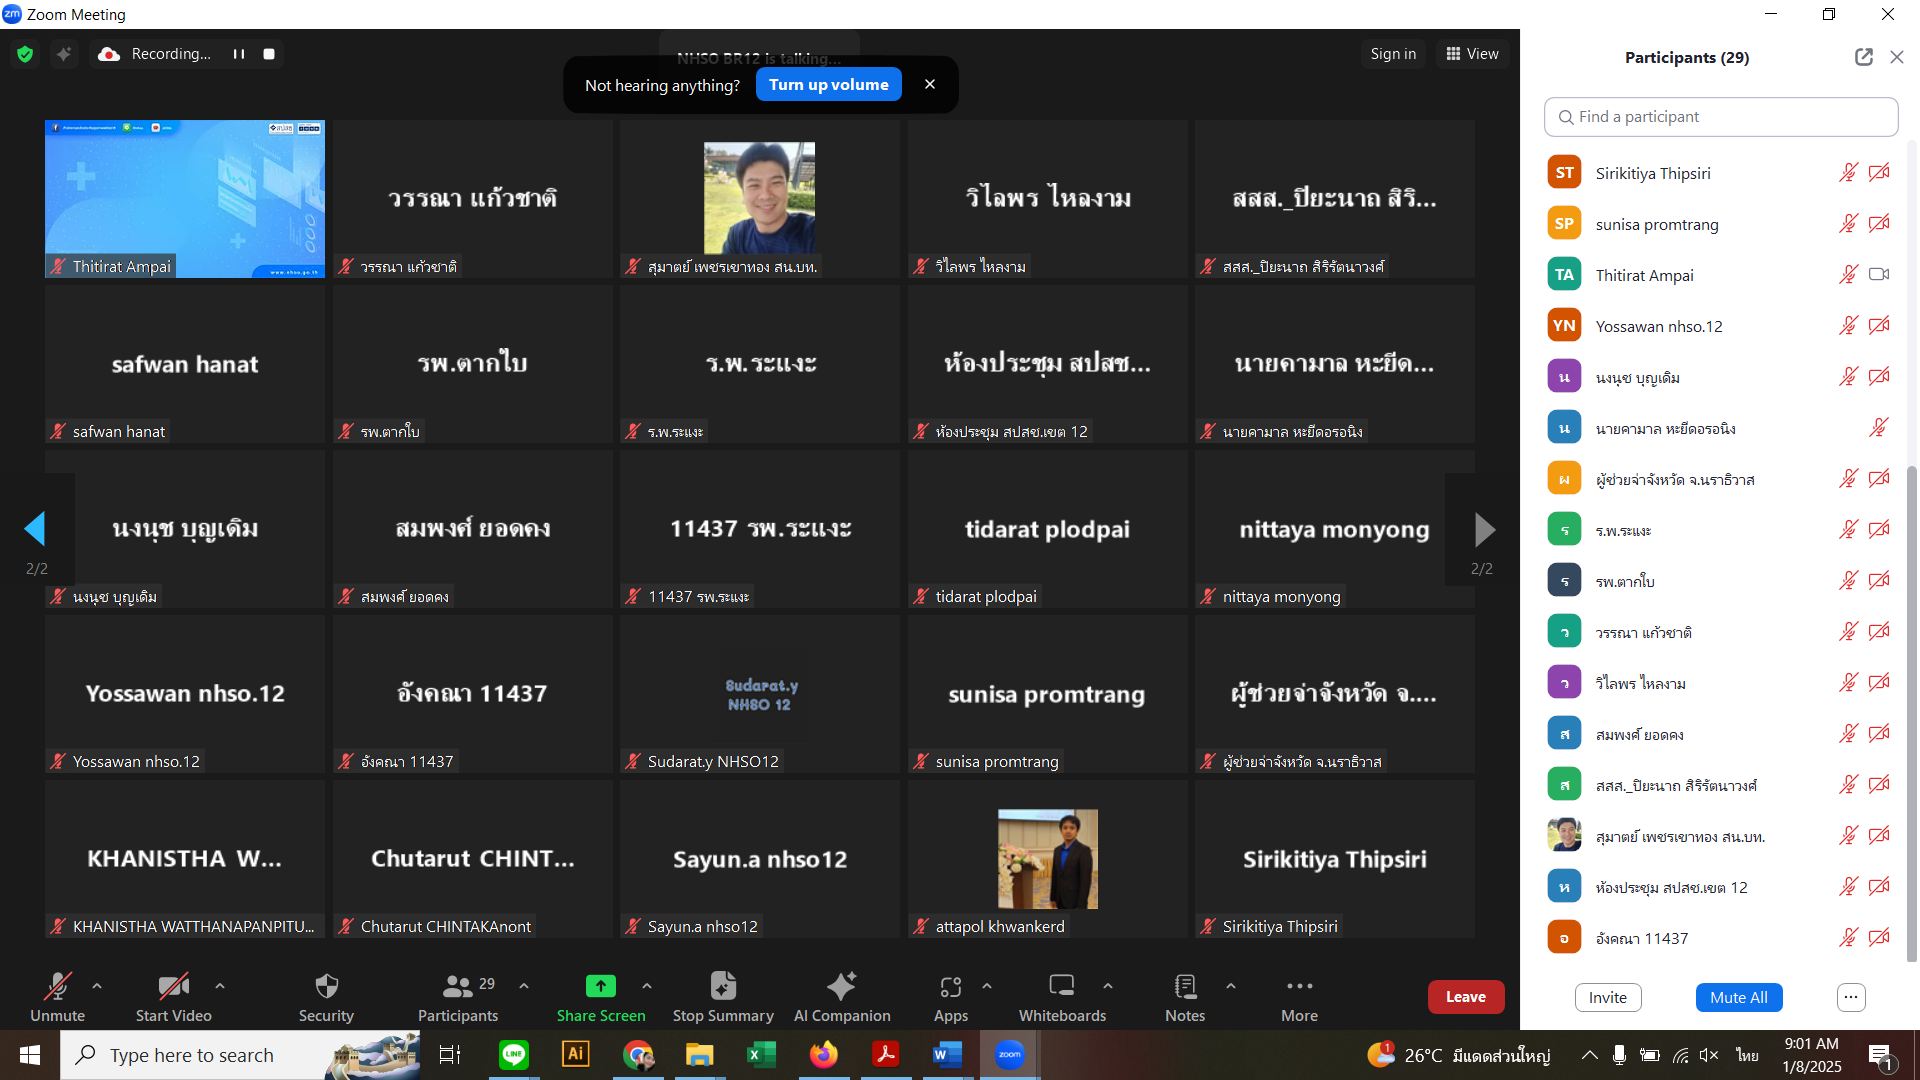1920x1080 pixels.
Task: Open Firefox from taskbar
Action: (x=823, y=1055)
